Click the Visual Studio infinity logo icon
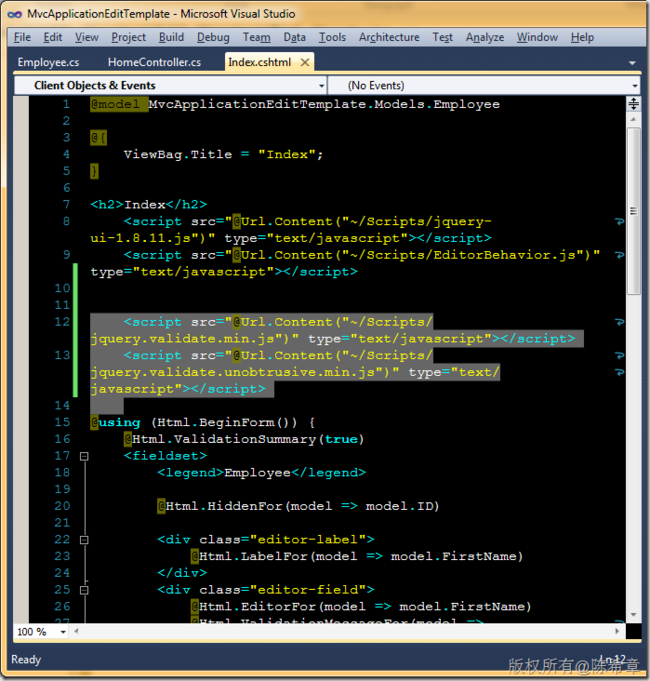650x681 pixels. (x=15, y=14)
